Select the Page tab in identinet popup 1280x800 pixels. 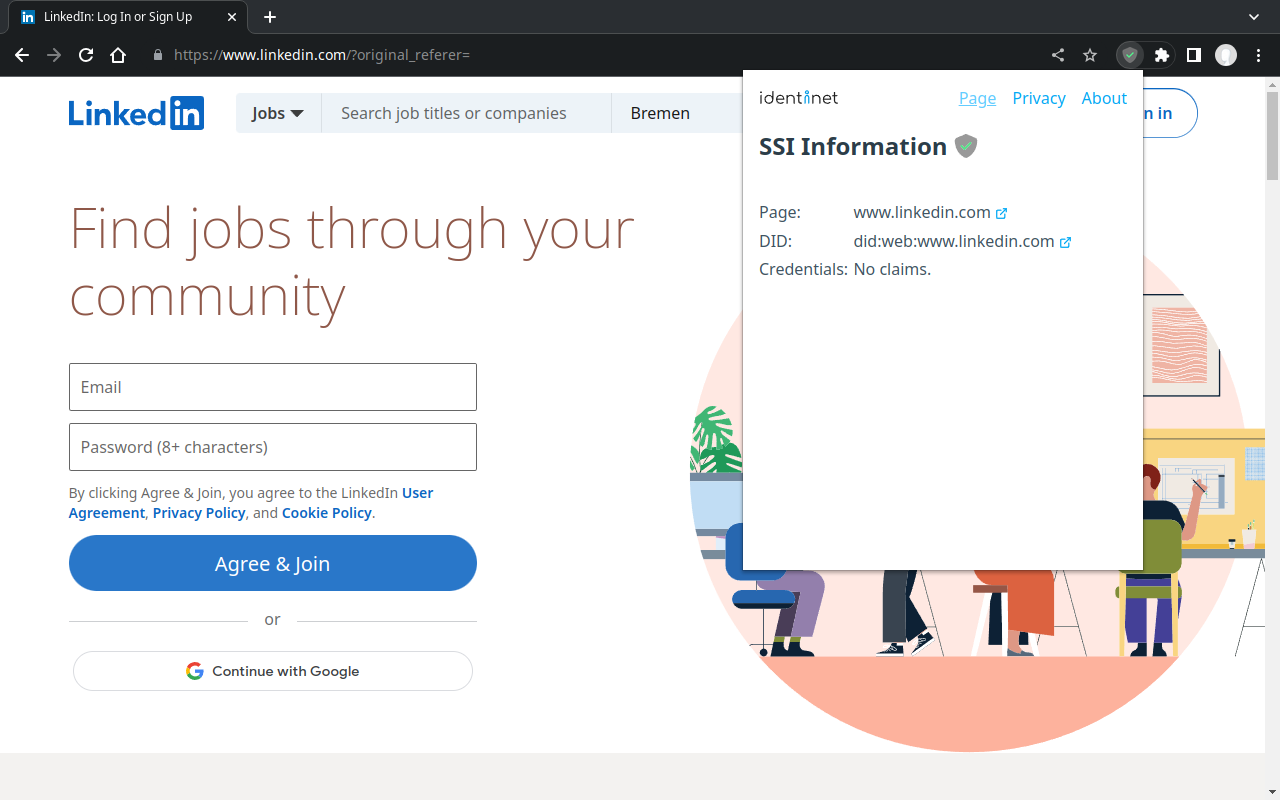977,98
